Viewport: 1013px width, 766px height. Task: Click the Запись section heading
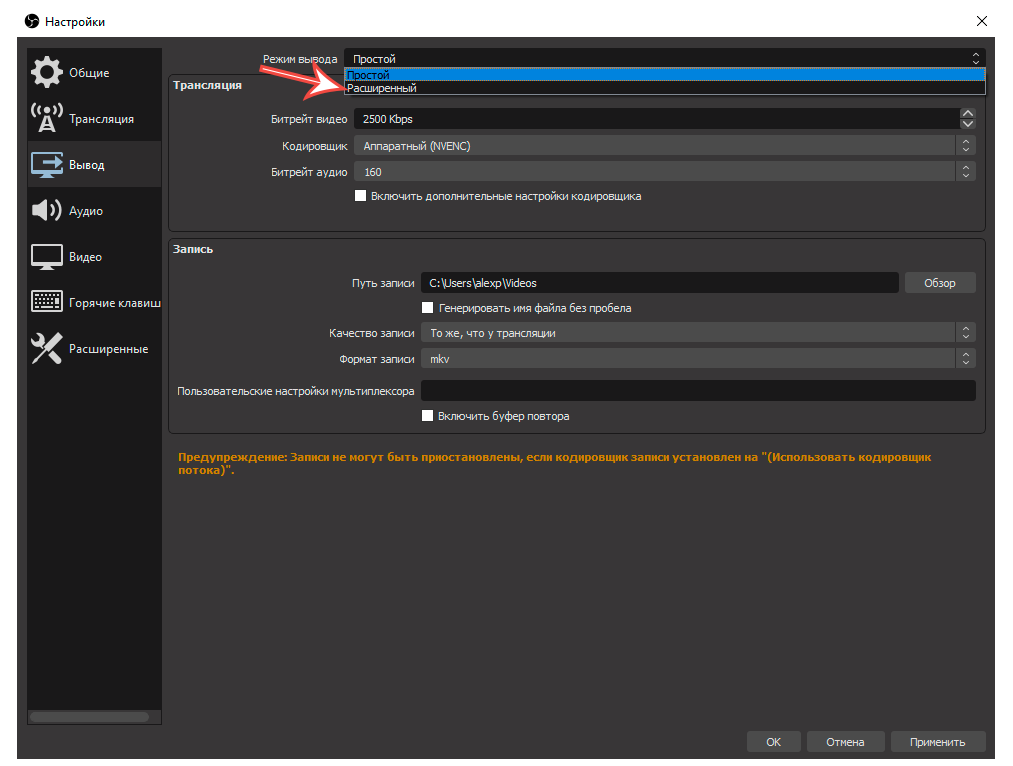click(x=193, y=249)
